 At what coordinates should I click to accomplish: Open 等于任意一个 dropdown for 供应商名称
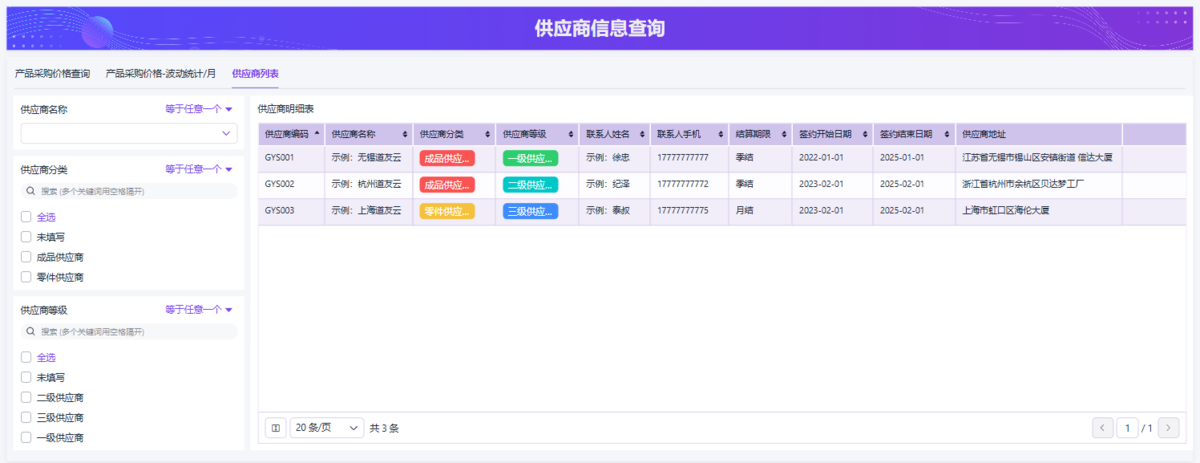pyautogui.click(x=198, y=109)
